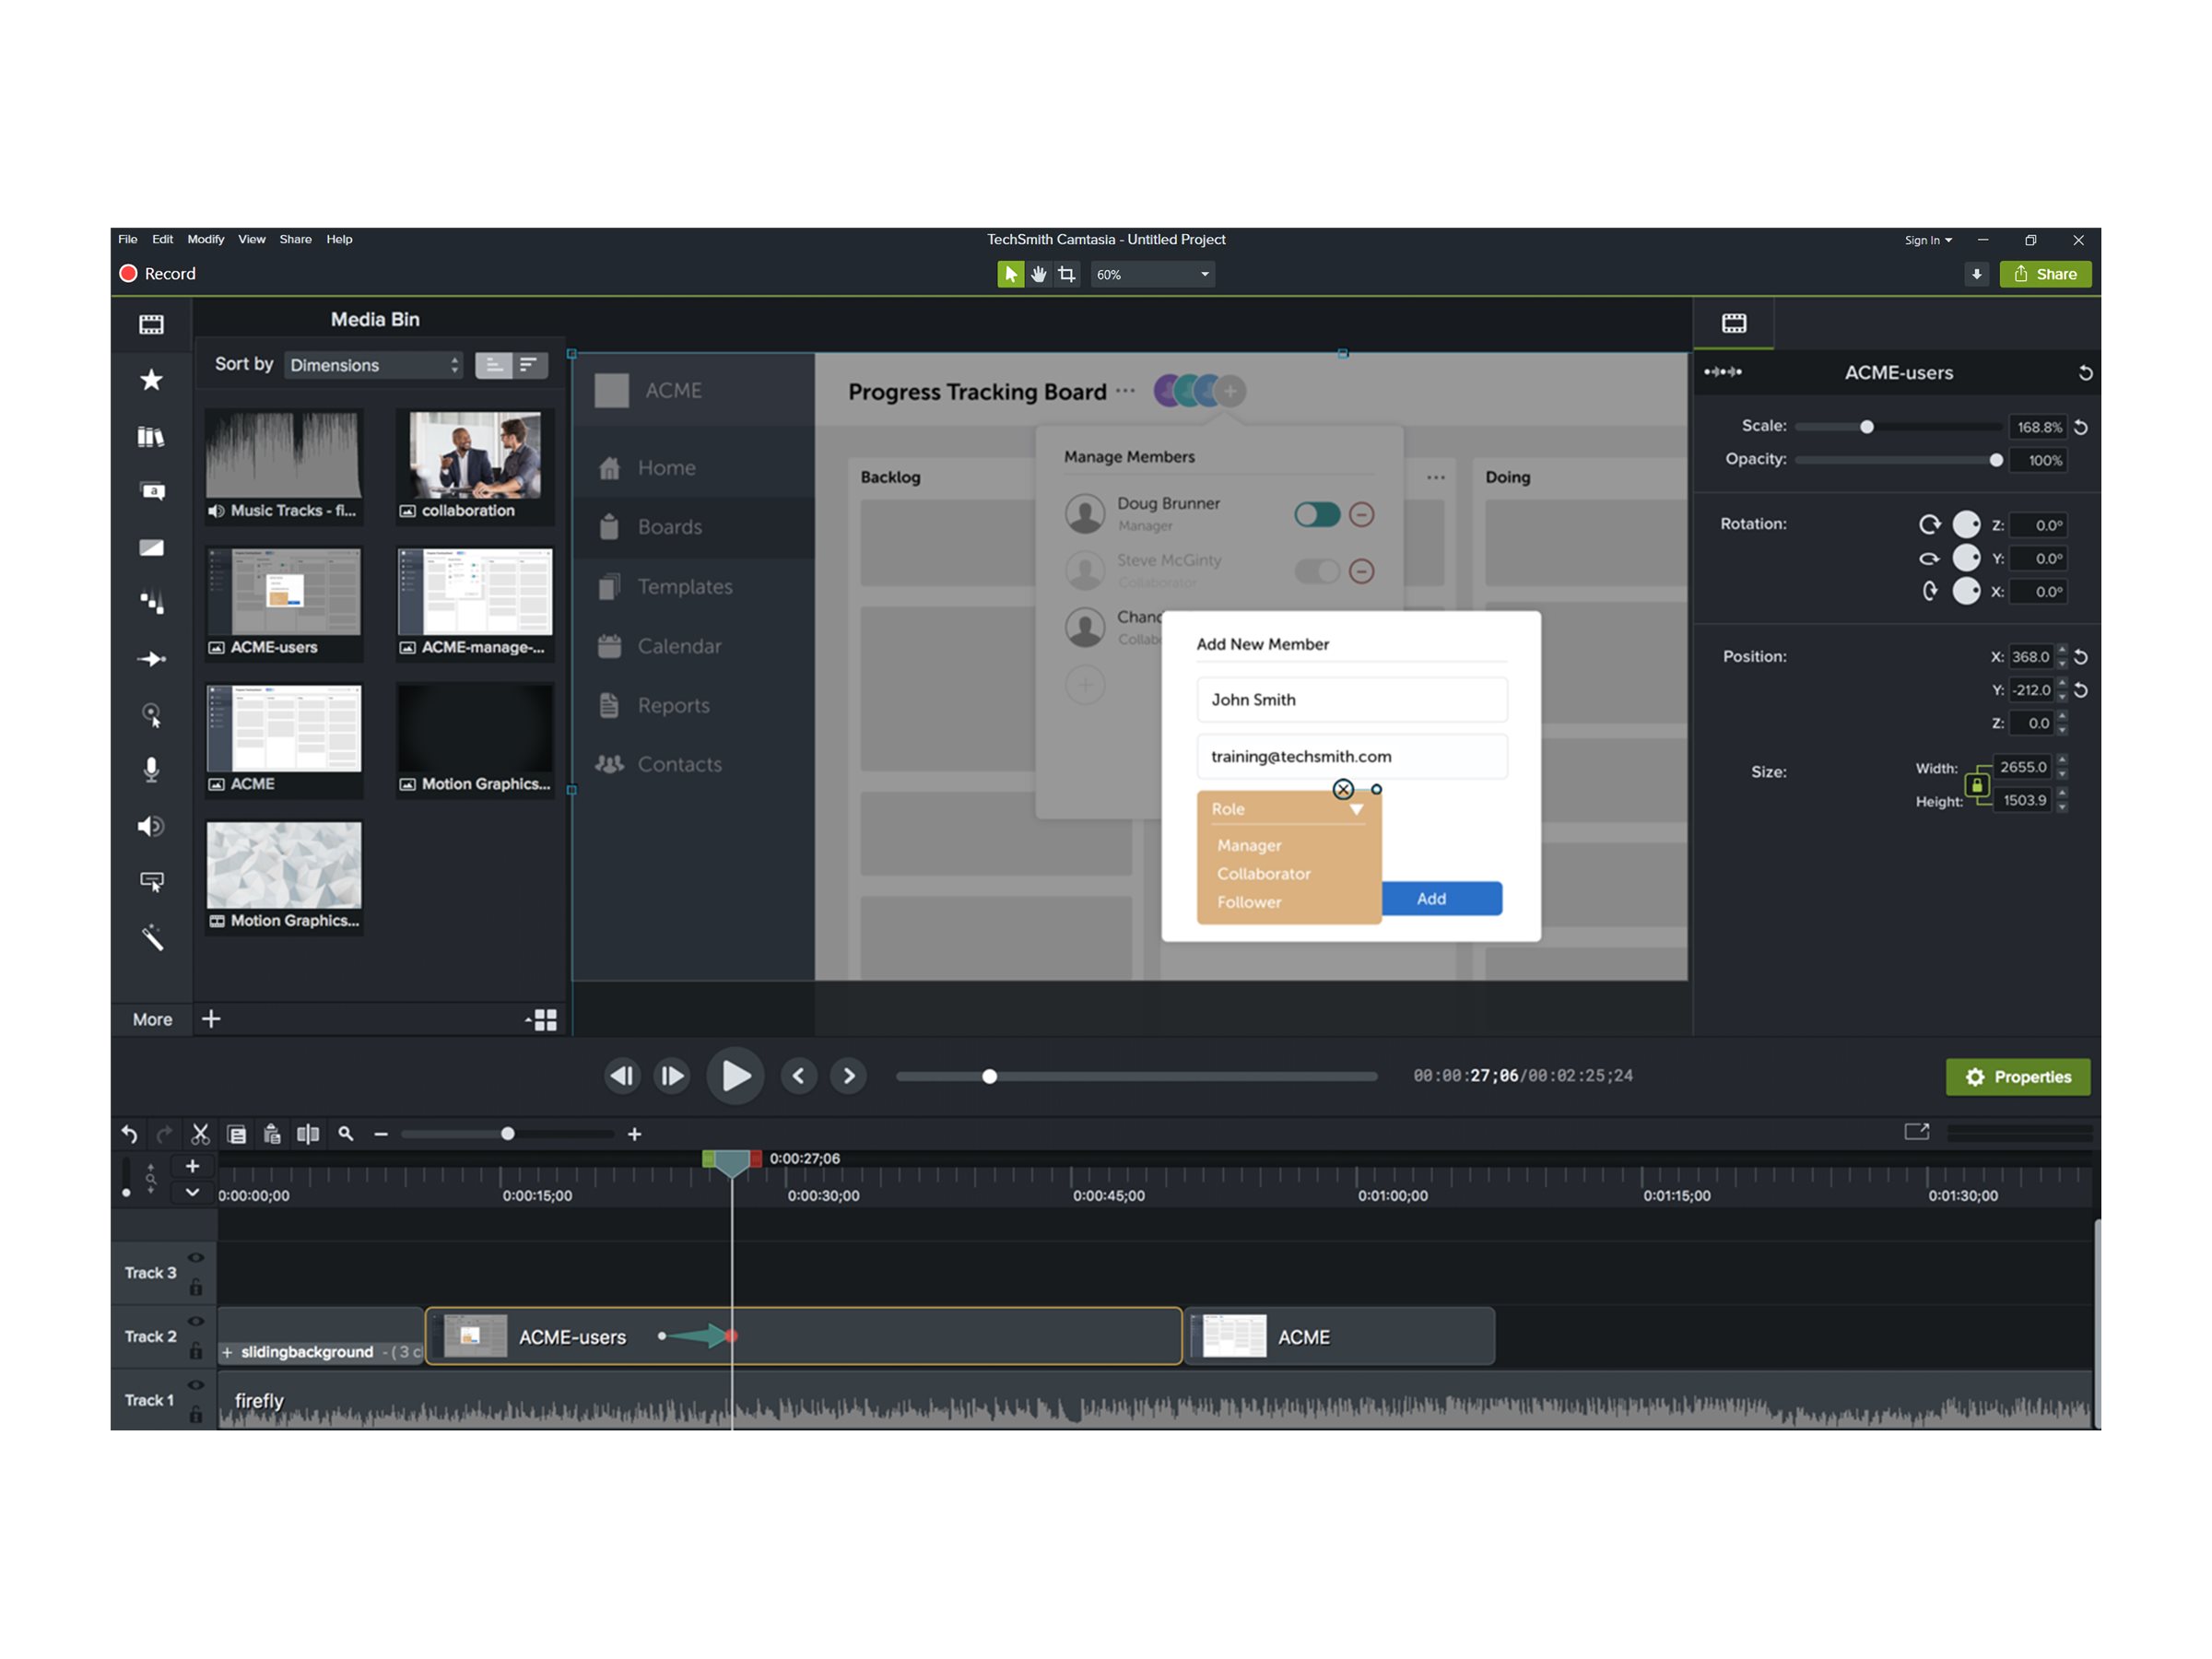Open the Voice Narration microphone tab

pos(151,769)
